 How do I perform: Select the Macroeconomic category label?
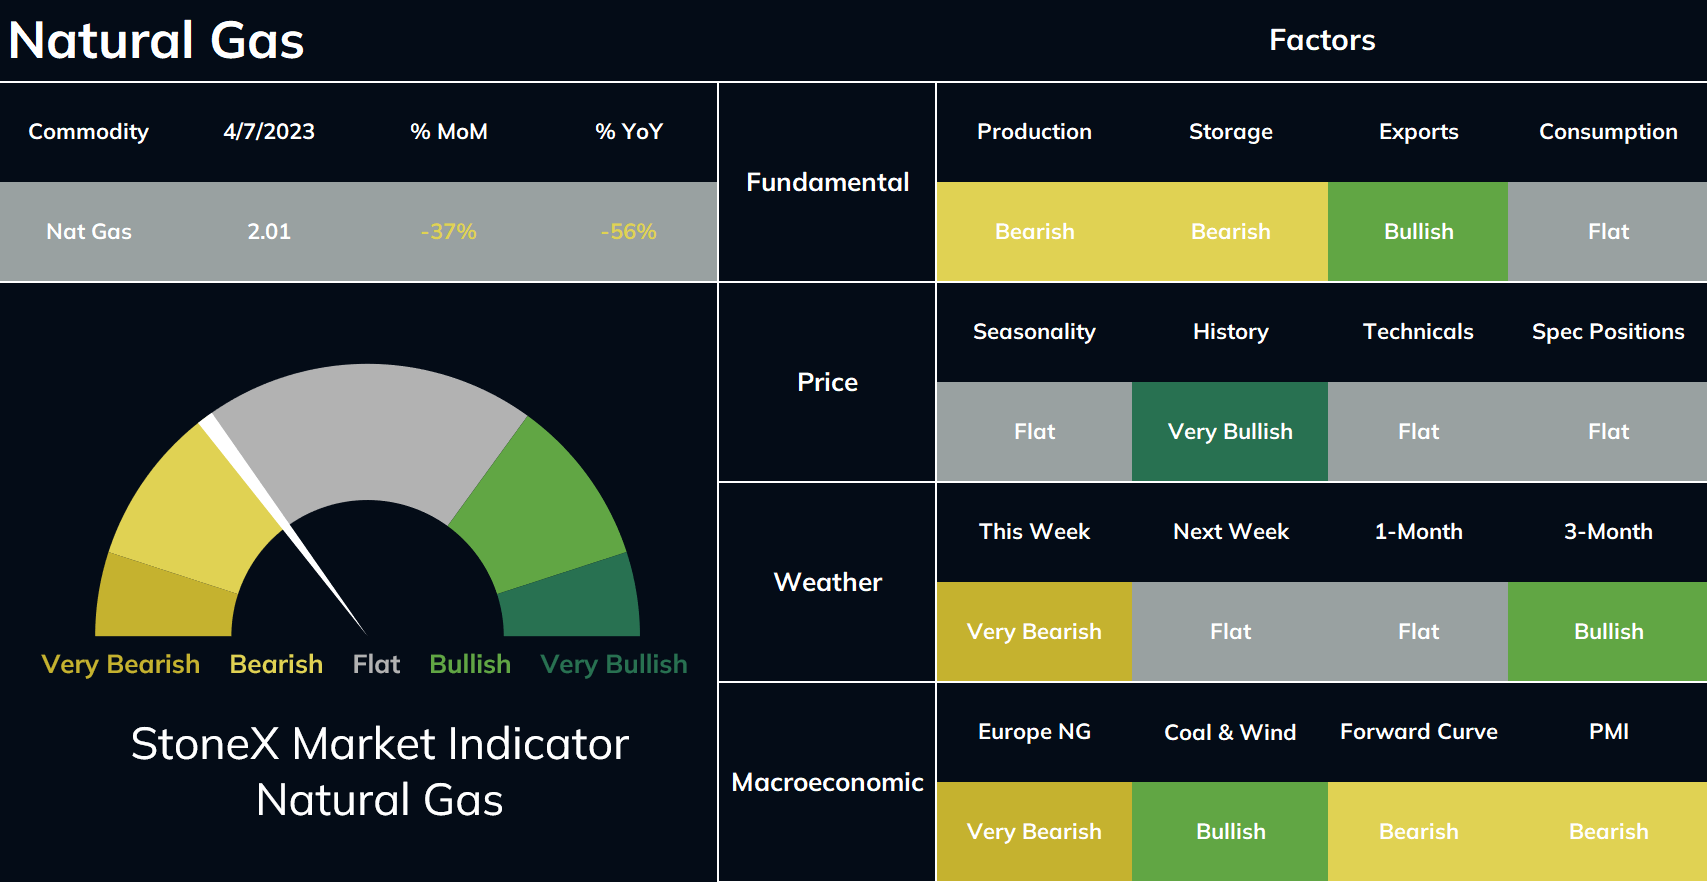coord(828,782)
